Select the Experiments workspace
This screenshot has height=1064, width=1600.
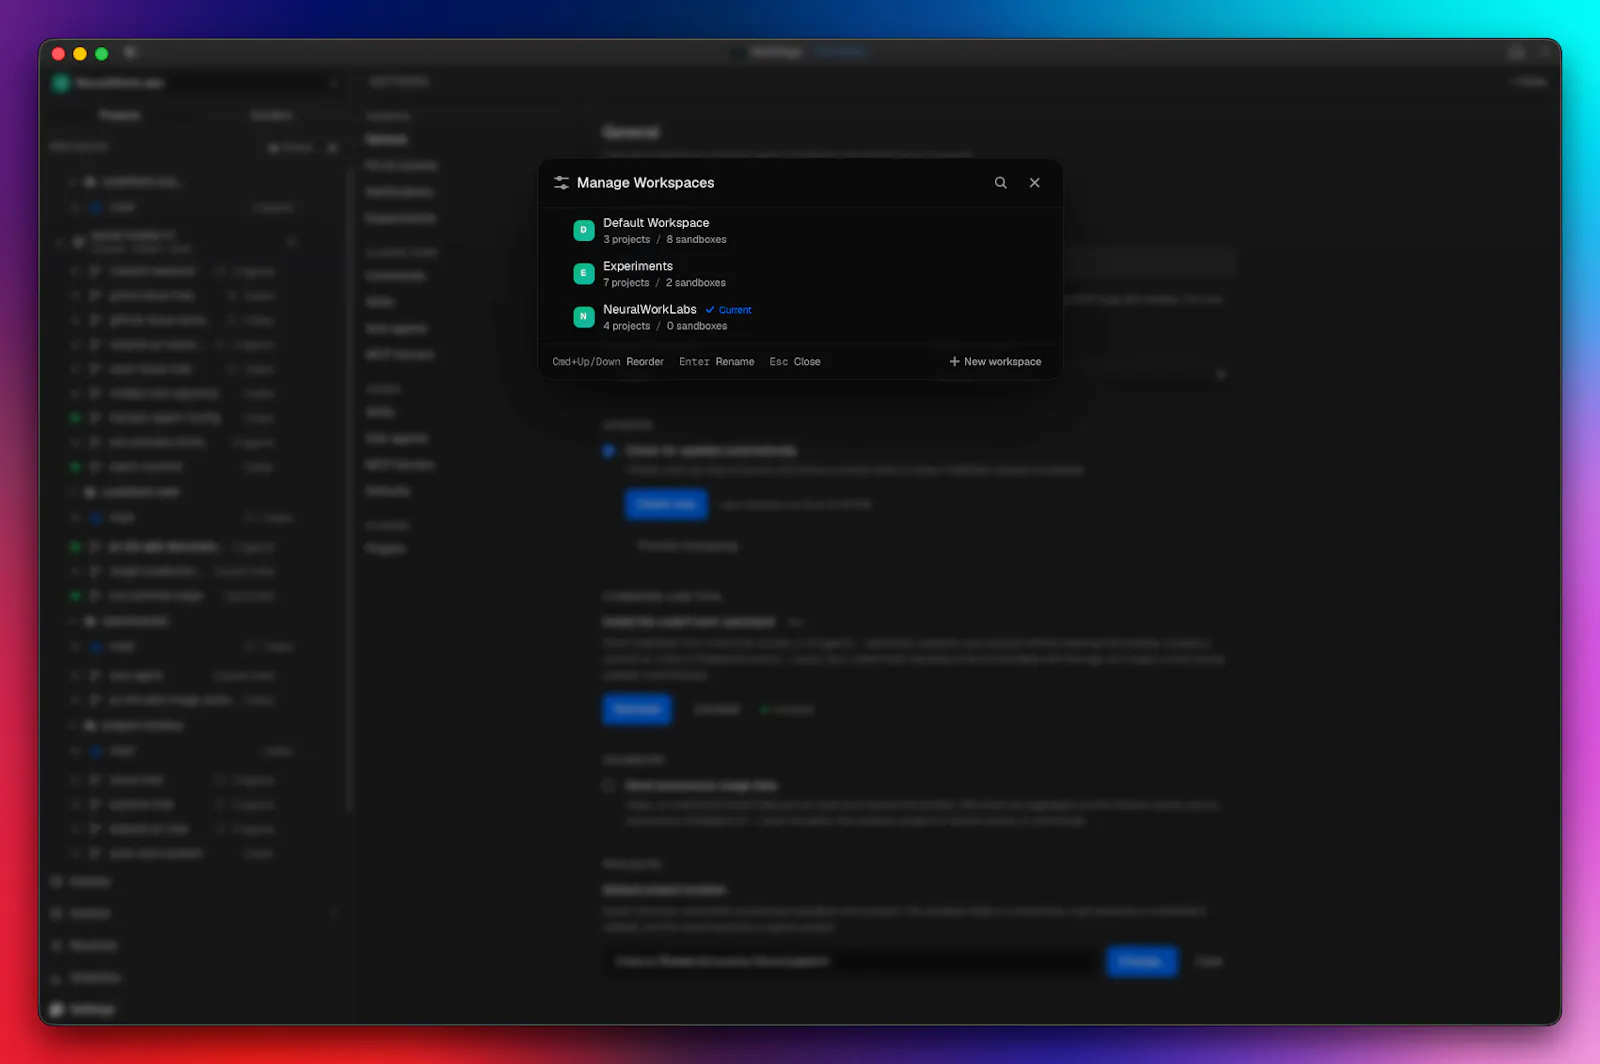[800, 274]
